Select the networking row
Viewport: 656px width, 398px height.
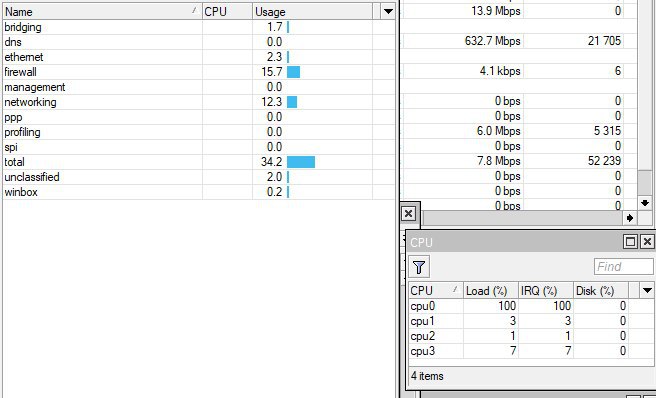[x=199, y=102]
